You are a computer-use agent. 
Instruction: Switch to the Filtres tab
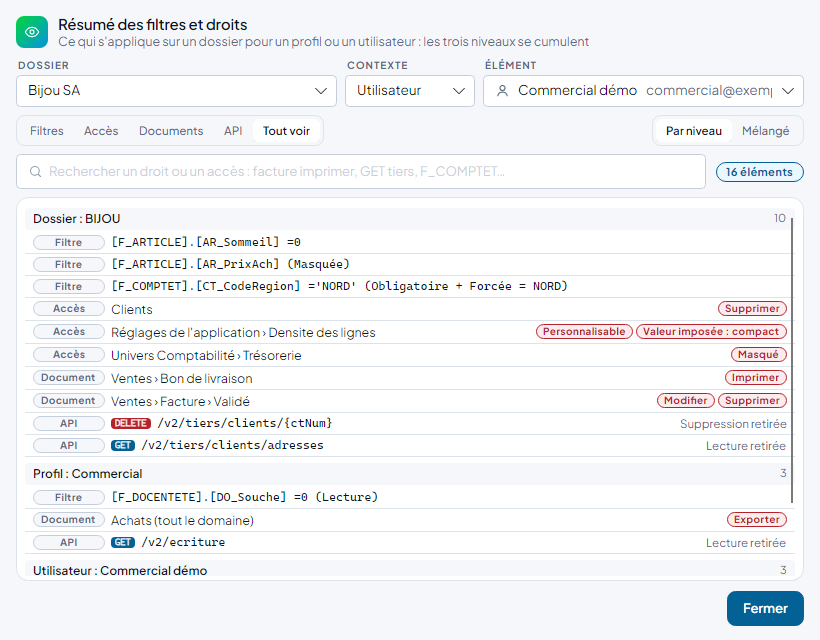pos(47,131)
